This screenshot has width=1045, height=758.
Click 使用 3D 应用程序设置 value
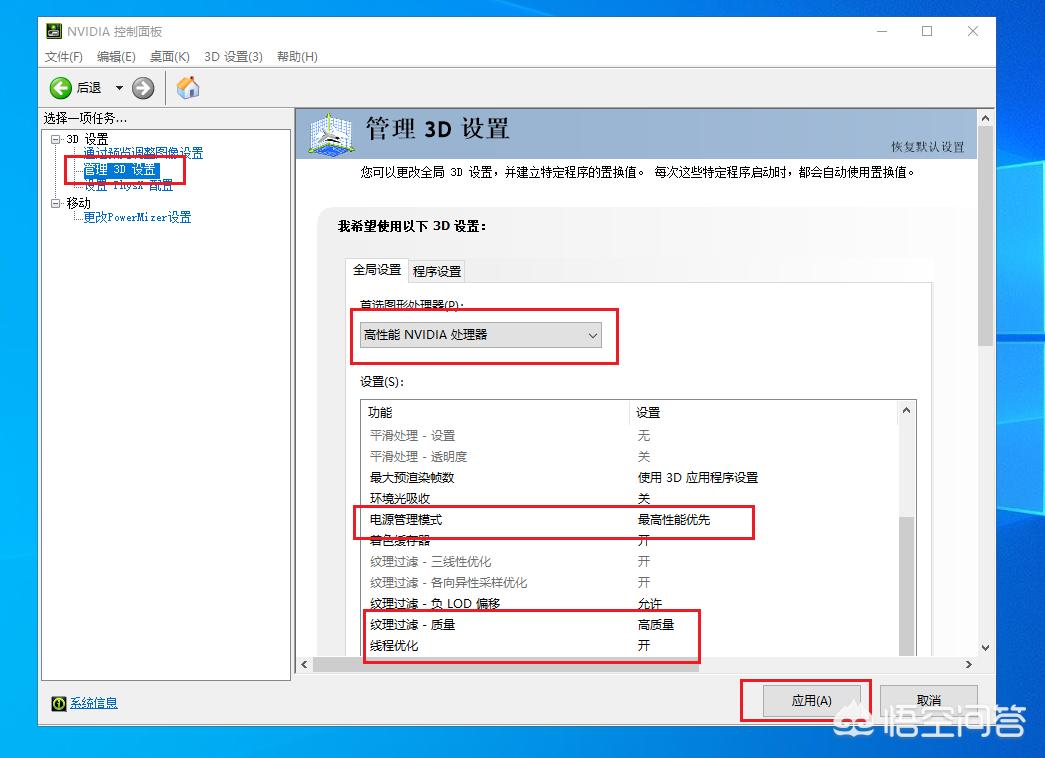click(x=698, y=477)
